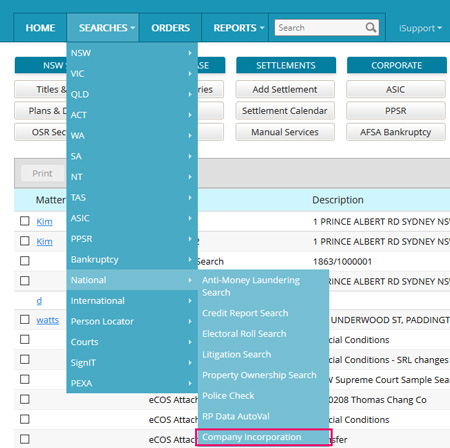Viewport: 450px width, 448px height.
Task: Expand the NSW submenu
Action: click(132, 53)
